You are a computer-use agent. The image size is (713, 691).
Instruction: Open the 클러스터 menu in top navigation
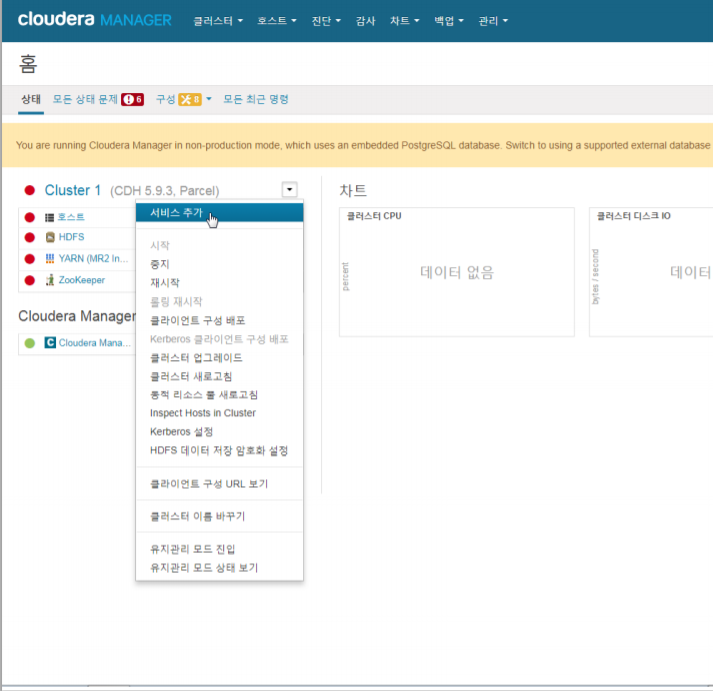pyautogui.click(x=218, y=20)
